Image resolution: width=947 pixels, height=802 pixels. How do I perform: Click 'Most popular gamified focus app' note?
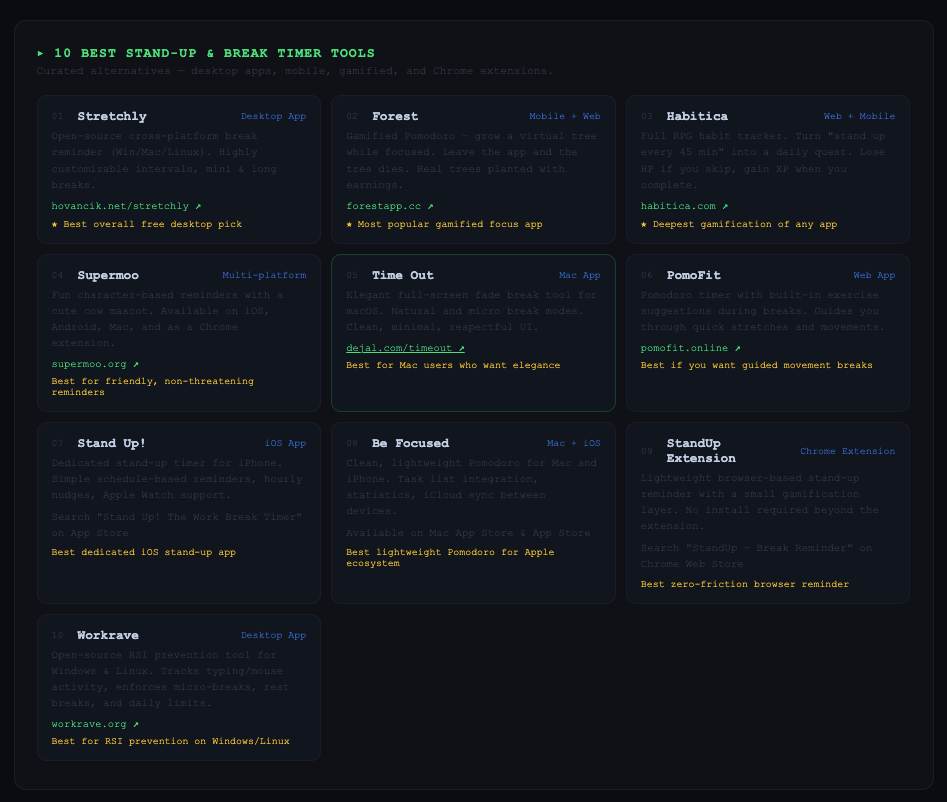tap(445, 224)
